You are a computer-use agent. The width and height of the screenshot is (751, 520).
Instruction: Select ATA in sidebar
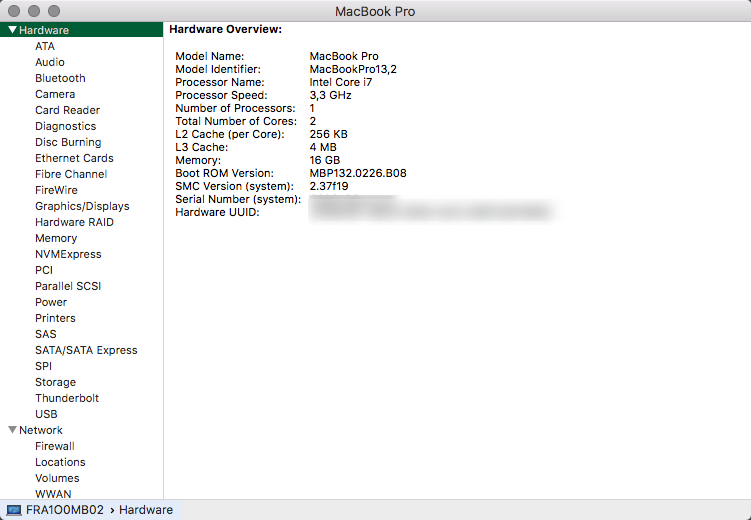(x=45, y=46)
